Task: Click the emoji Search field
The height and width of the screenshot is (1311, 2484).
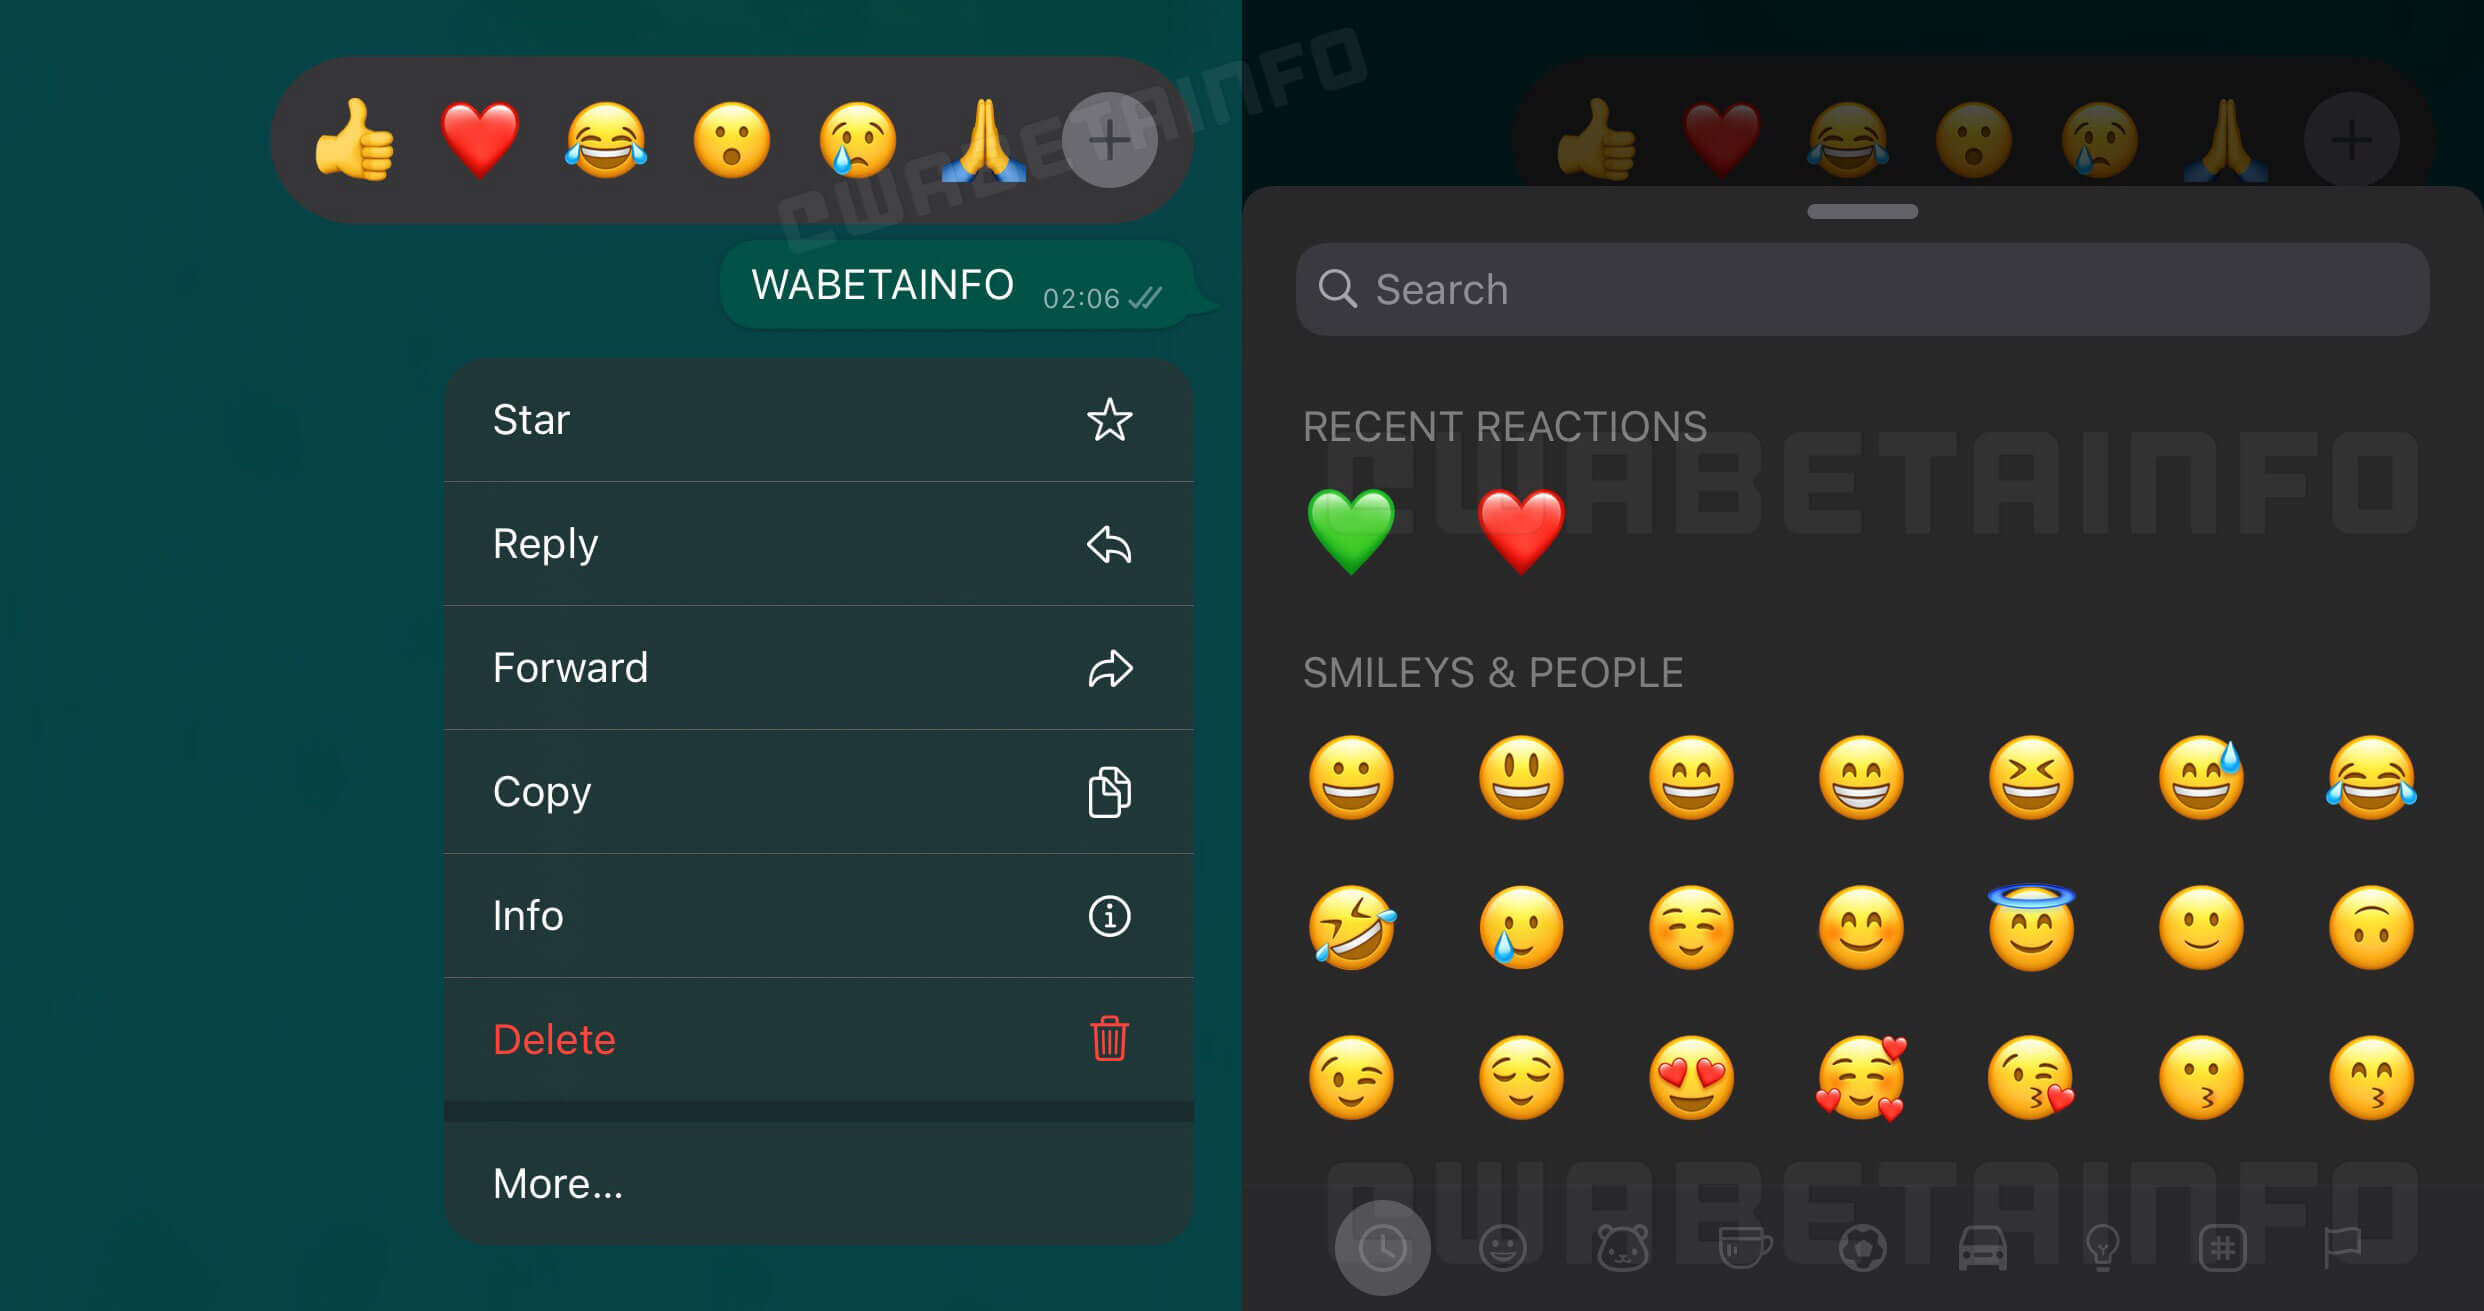Action: [x=1862, y=290]
